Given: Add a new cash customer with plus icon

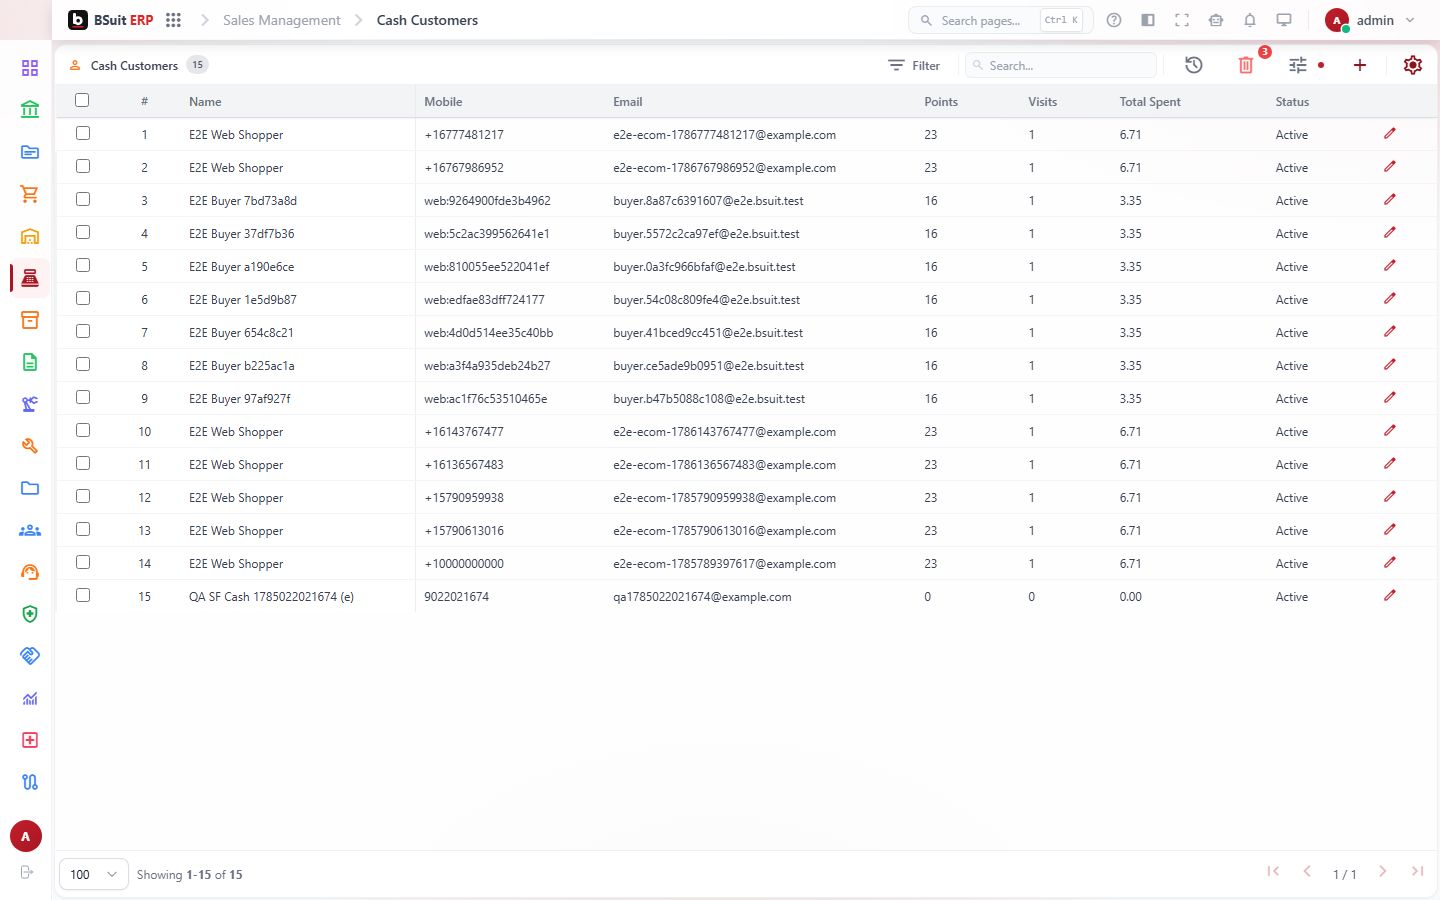Looking at the screenshot, I should coord(1360,65).
